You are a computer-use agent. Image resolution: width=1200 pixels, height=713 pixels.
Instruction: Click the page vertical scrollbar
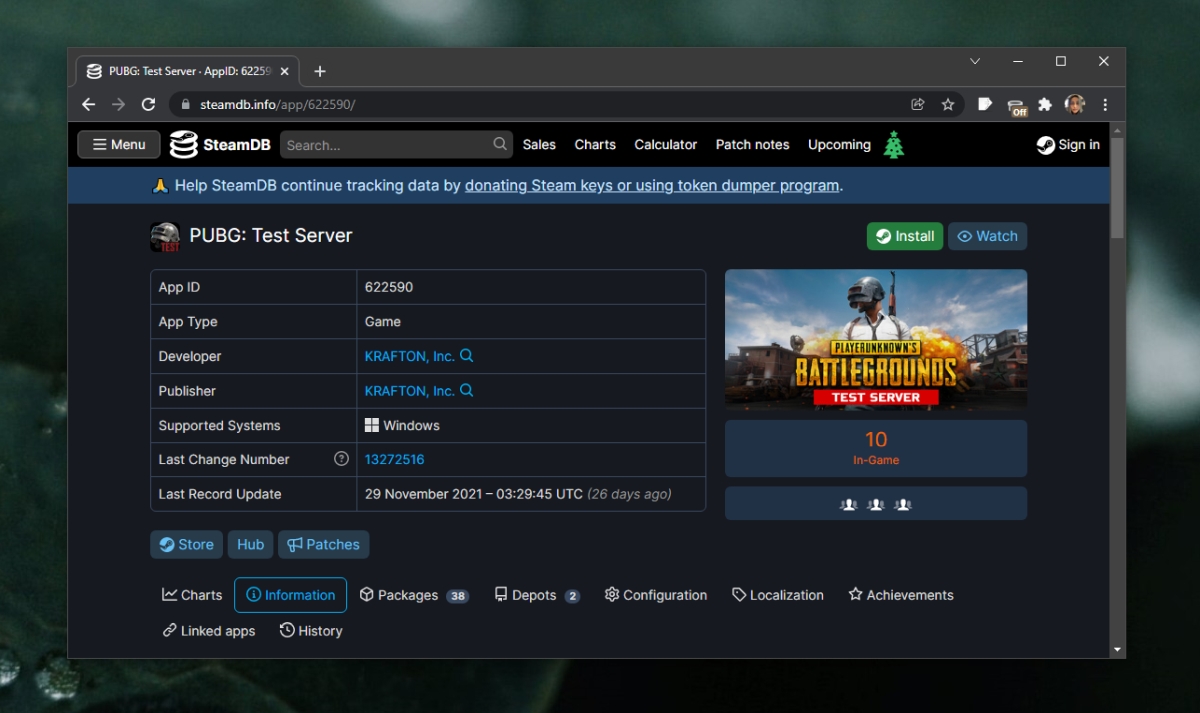coord(1118,188)
